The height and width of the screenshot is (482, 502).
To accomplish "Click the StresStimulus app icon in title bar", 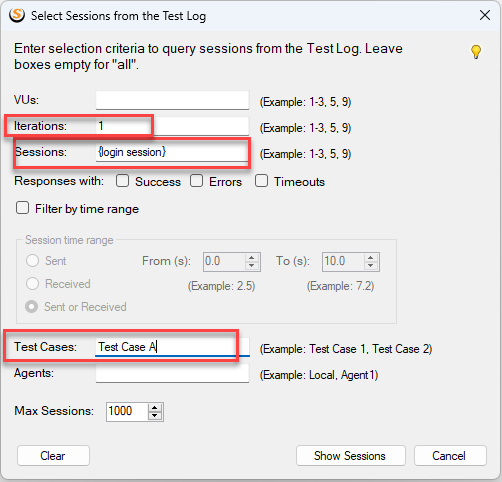I will 17,15.
